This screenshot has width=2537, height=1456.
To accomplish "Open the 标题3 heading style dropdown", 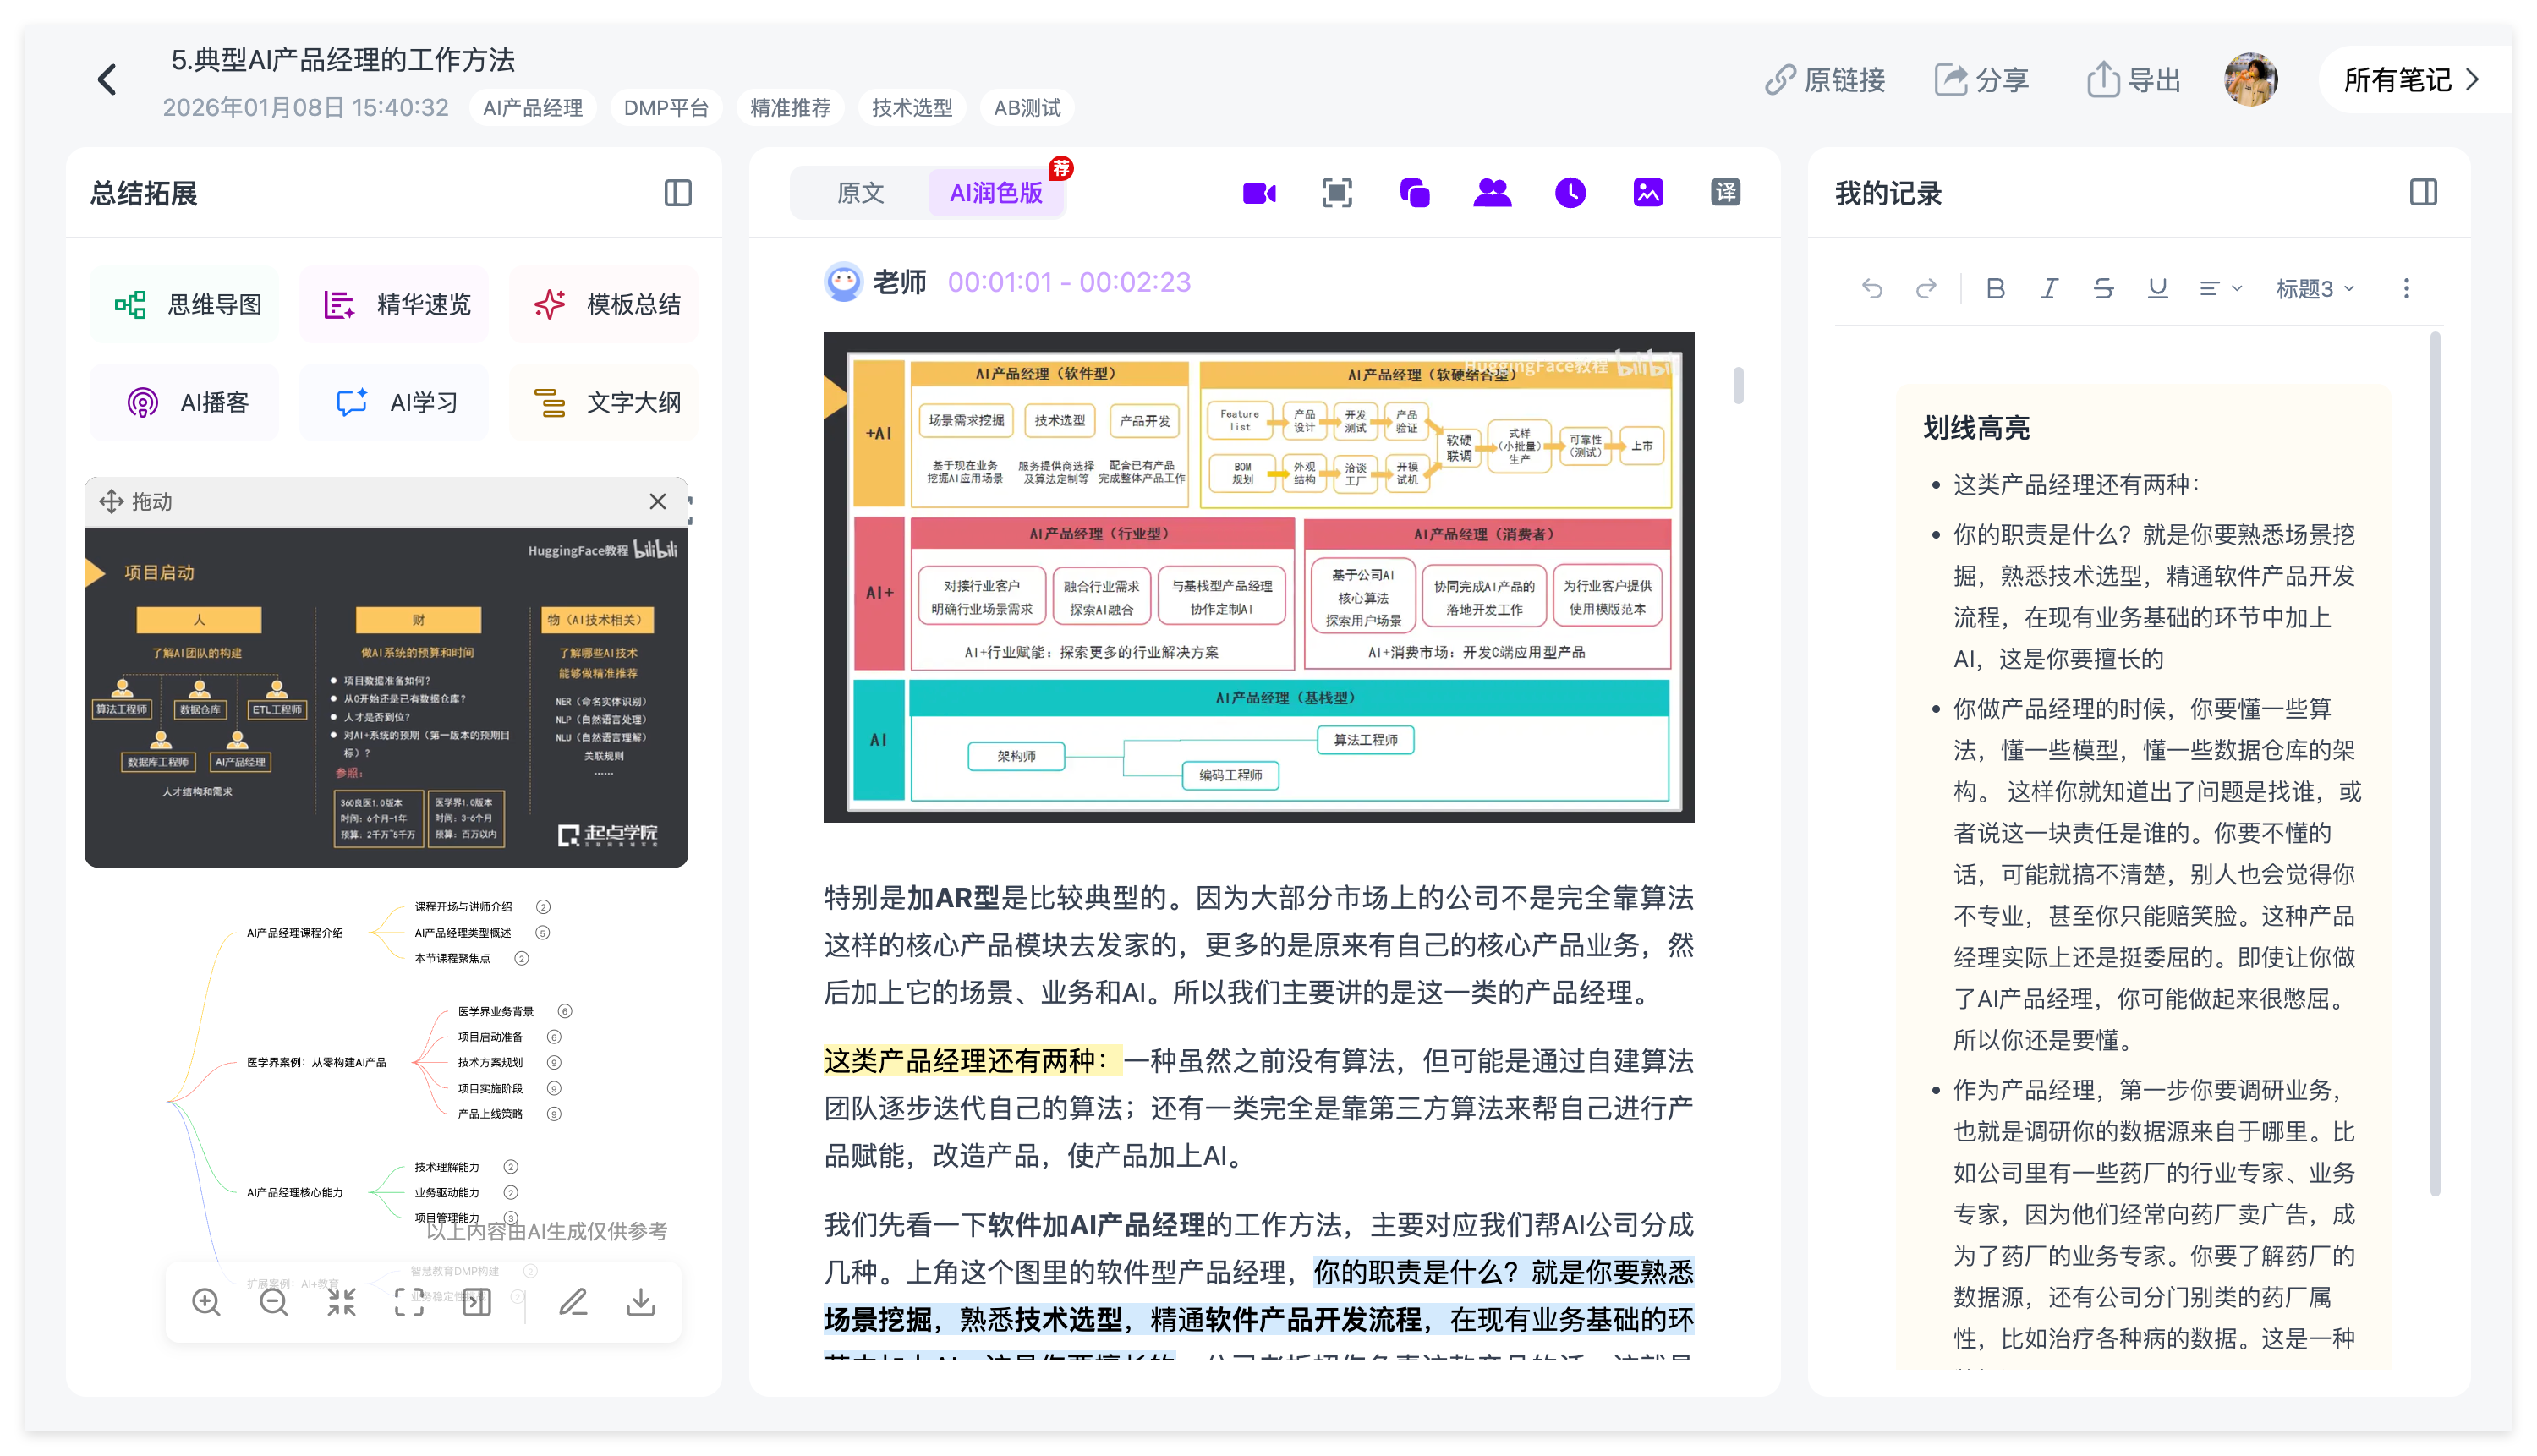I will pyautogui.click(x=2314, y=290).
